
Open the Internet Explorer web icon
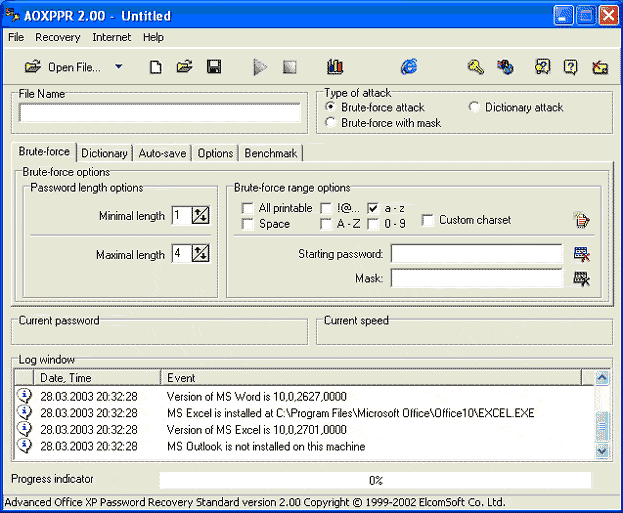tap(409, 67)
